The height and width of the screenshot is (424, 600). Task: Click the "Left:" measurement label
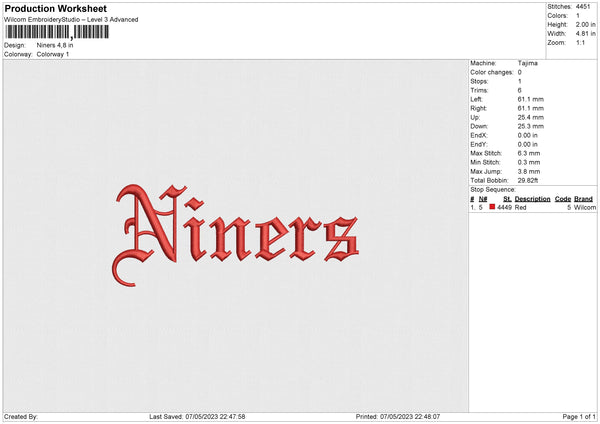click(476, 99)
